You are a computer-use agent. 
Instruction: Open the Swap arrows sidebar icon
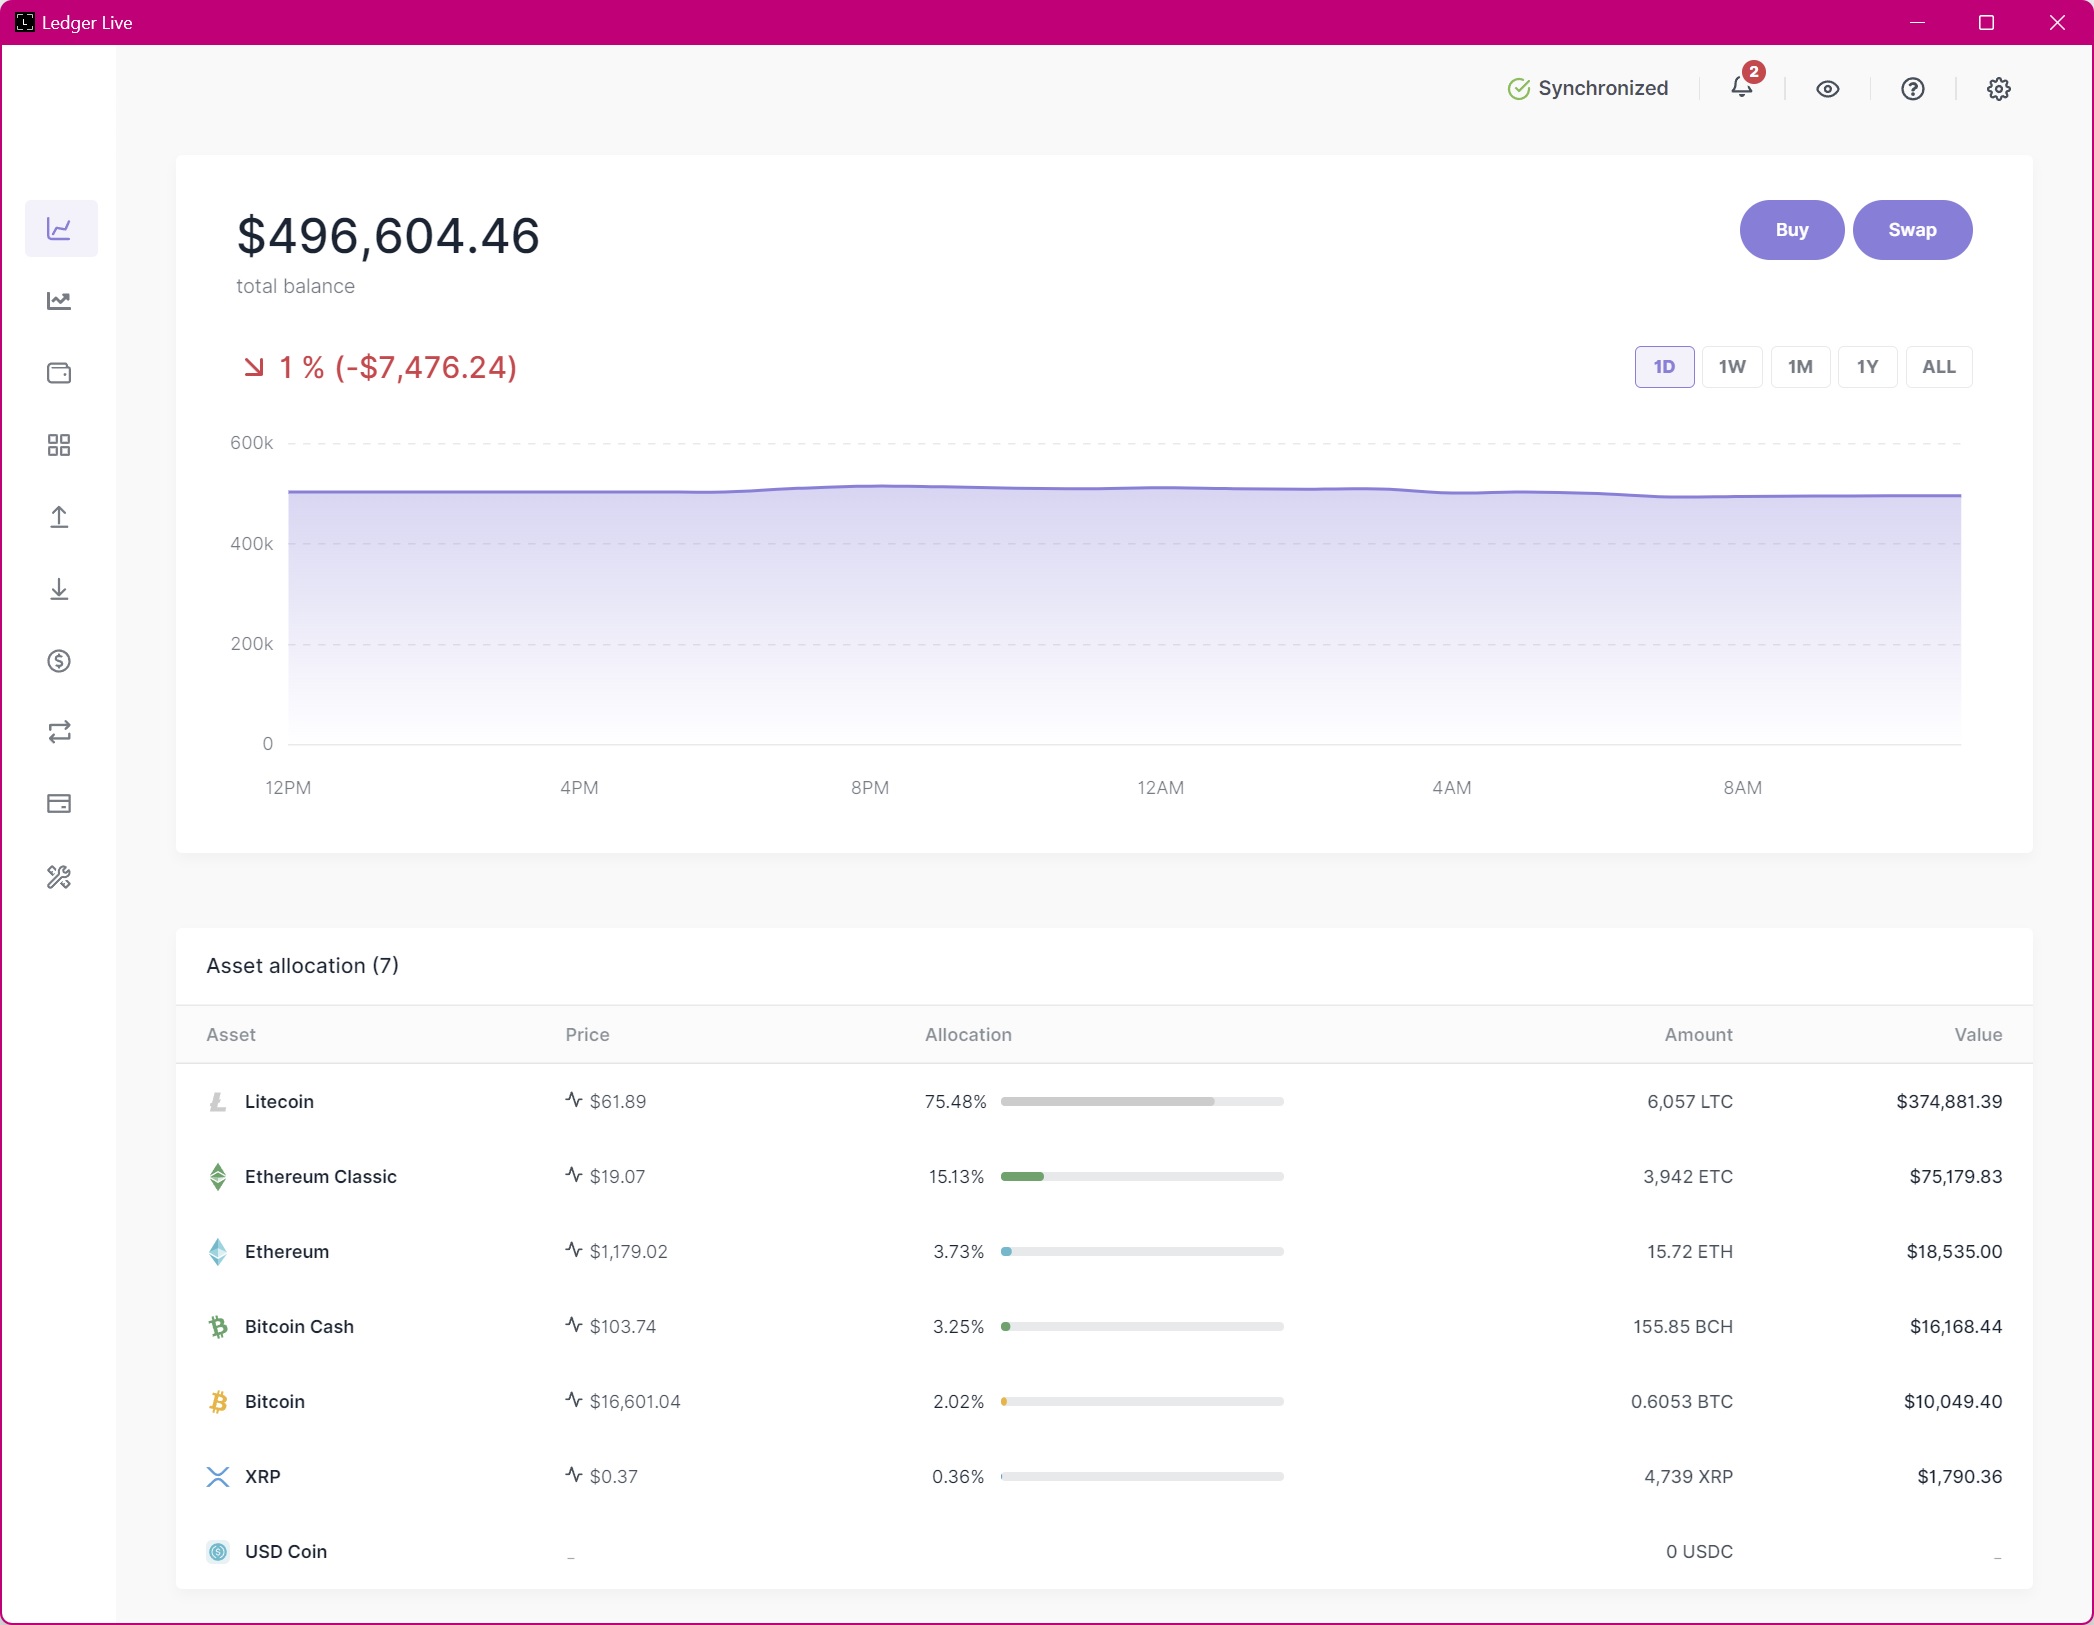[x=60, y=732]
